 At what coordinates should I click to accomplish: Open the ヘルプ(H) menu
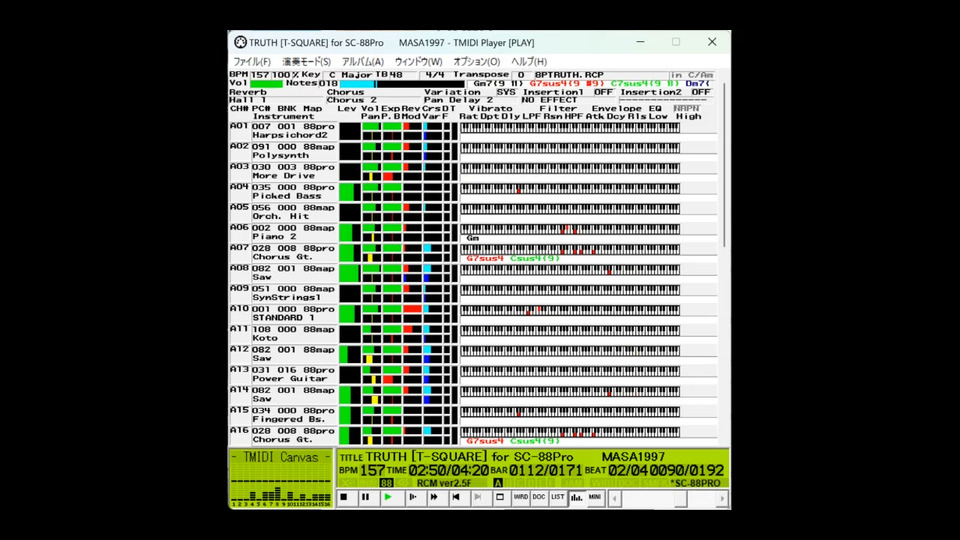528,62
